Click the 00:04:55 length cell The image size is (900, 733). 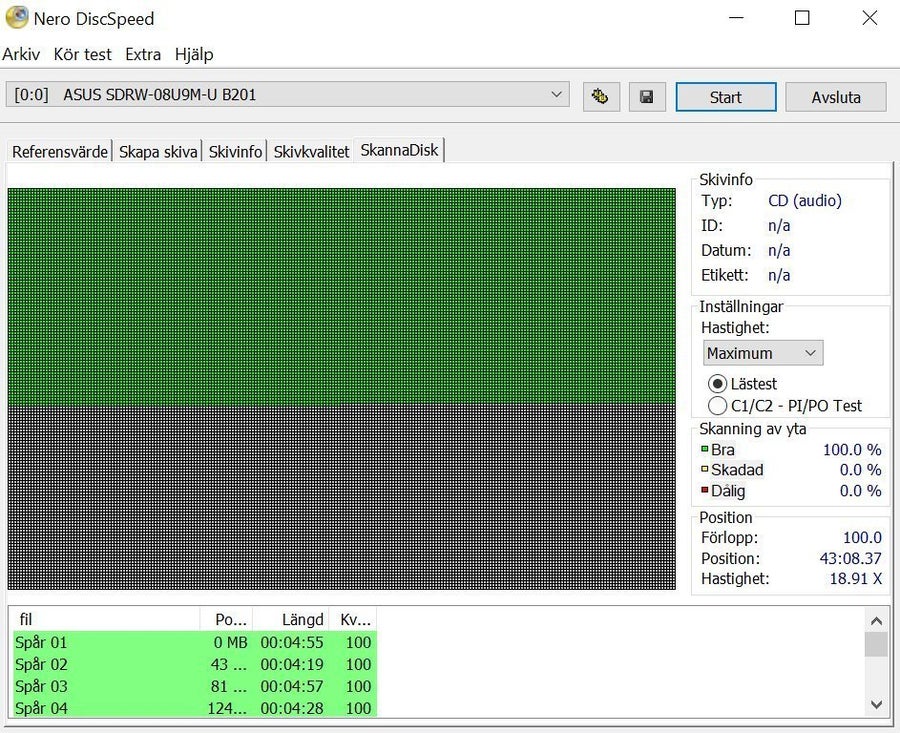(292, 642)
